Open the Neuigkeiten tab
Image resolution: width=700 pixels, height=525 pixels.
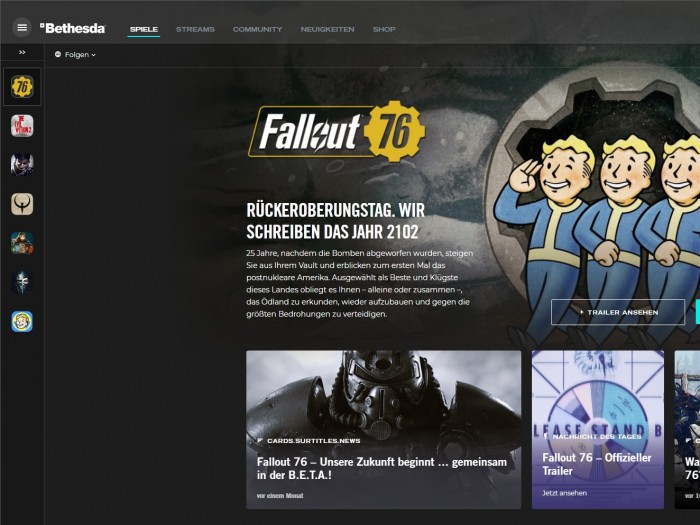click(x=327, y=29)
